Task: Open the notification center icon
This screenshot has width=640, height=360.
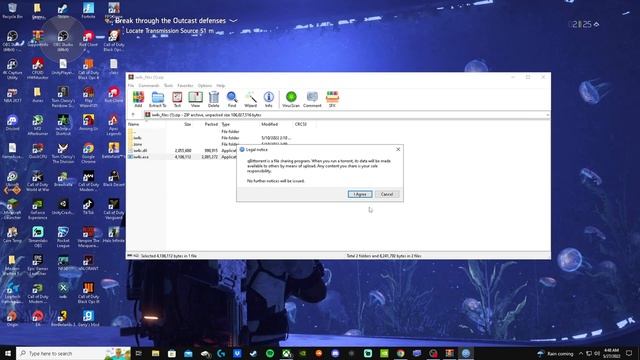Action: tap(629, 353)
